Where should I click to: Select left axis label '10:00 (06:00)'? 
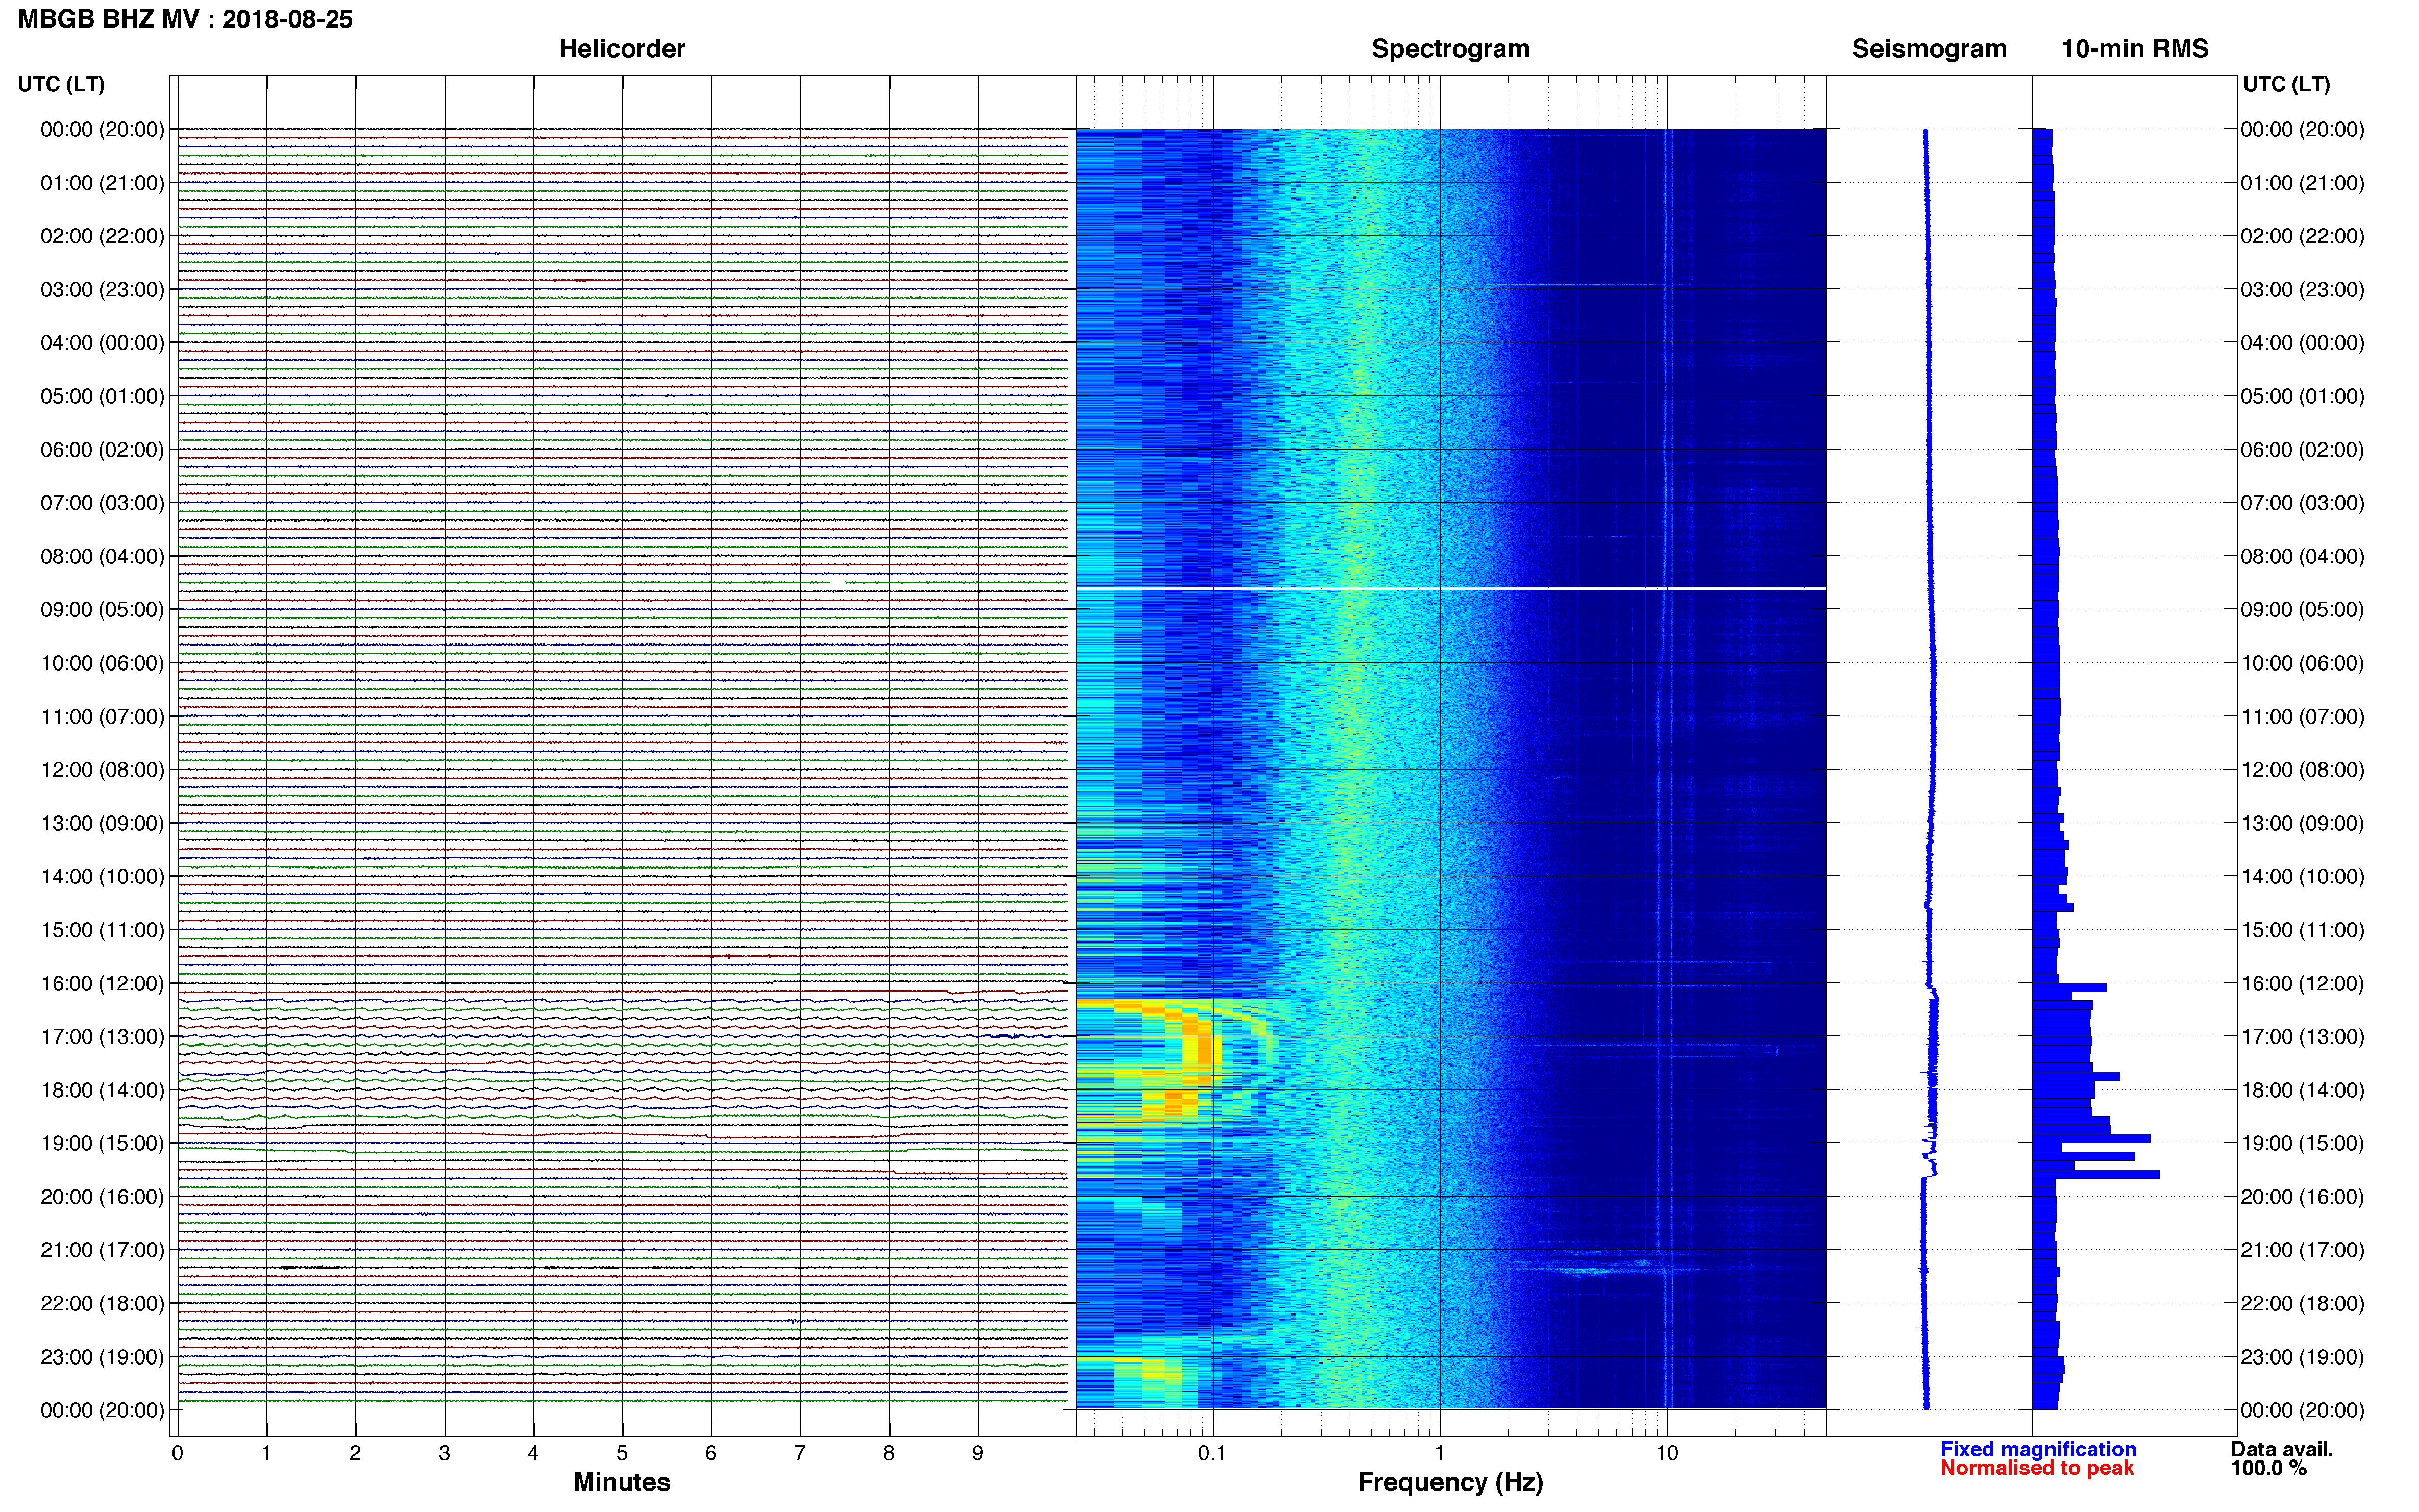(102, 663)
